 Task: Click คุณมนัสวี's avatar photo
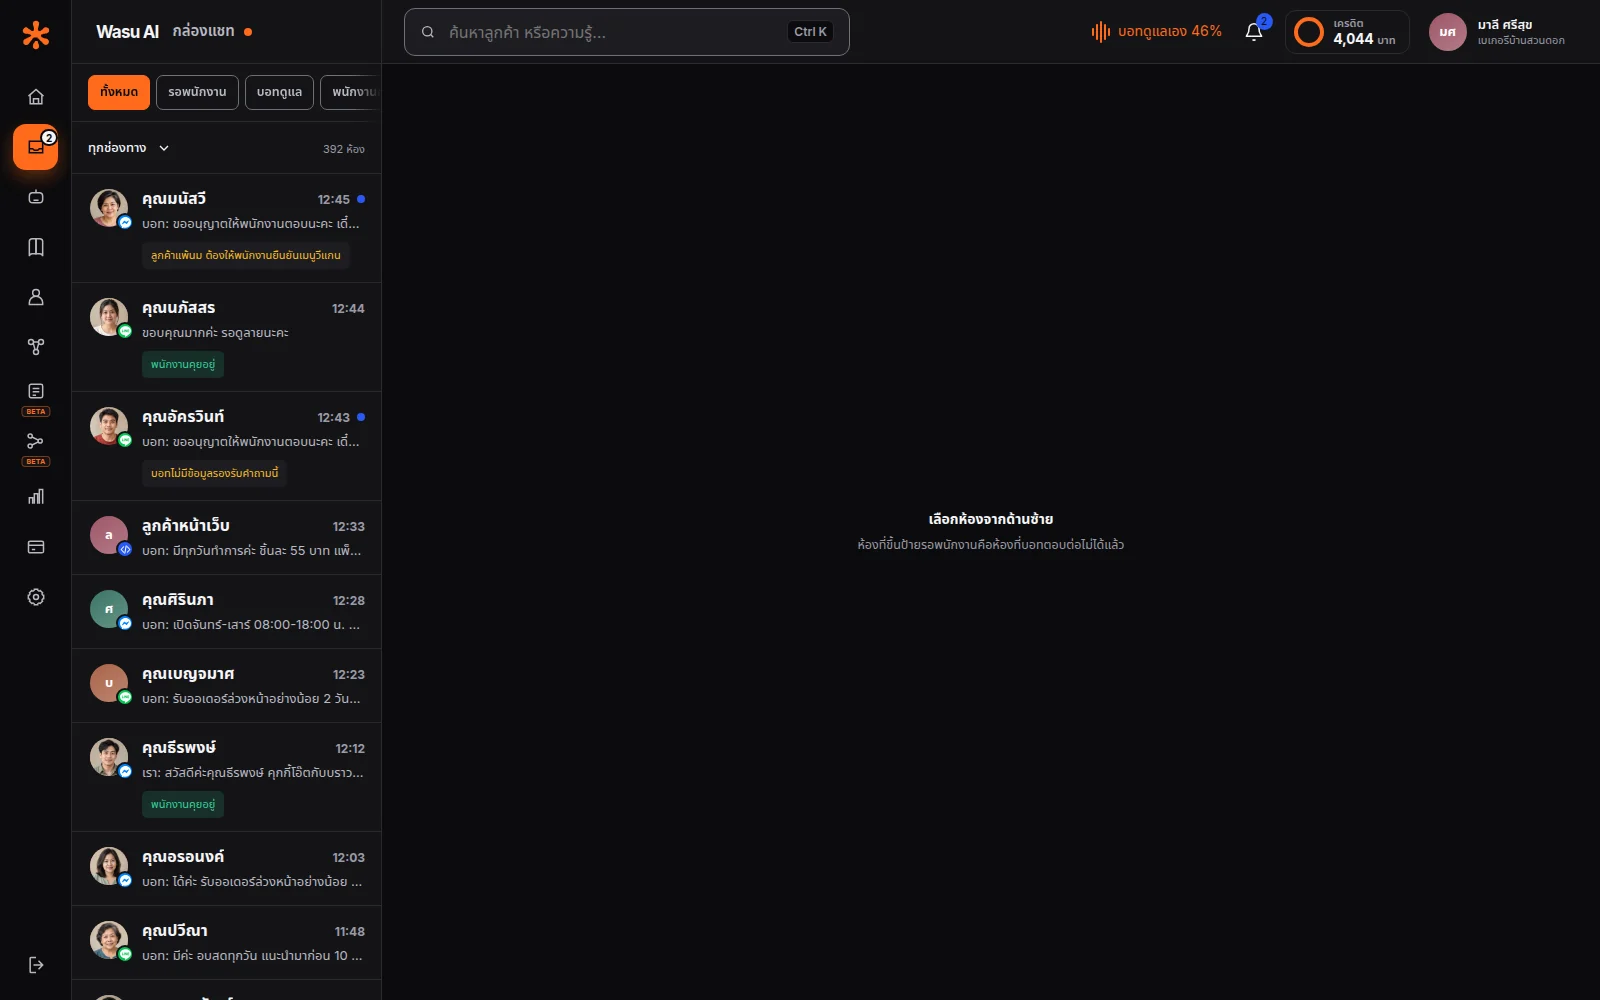click(109, 208)
